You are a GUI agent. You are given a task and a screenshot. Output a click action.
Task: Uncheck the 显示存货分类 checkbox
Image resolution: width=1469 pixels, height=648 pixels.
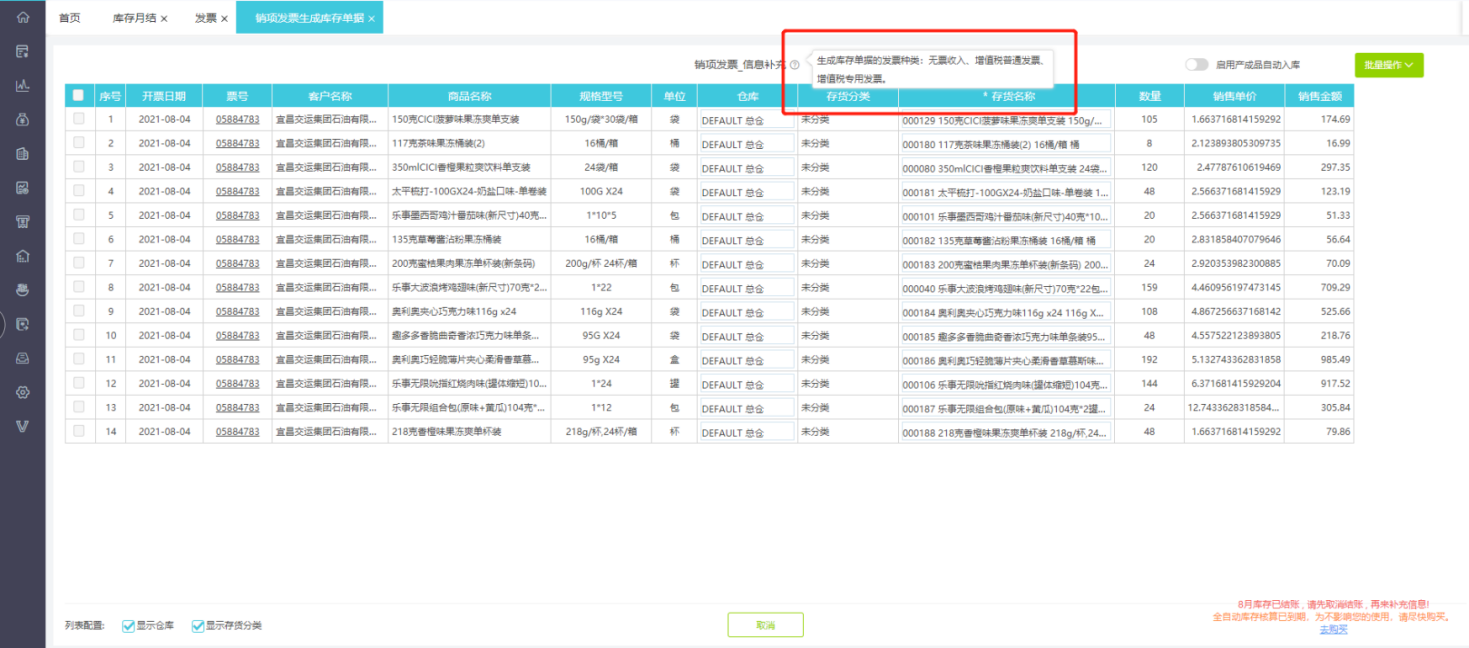point(198,626)
